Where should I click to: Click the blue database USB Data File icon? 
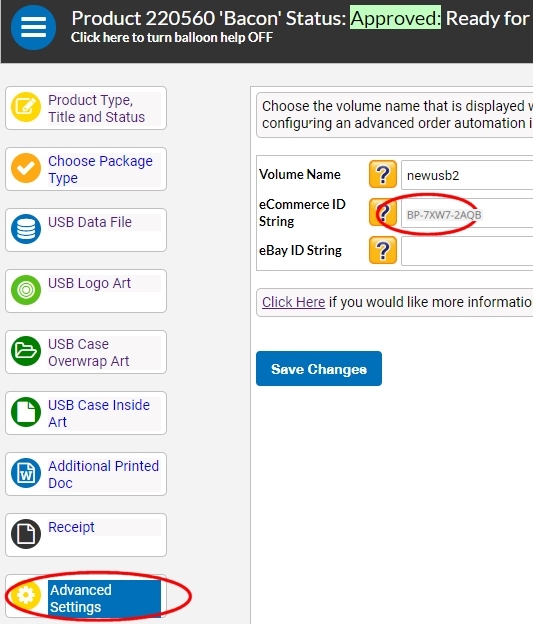26,229
